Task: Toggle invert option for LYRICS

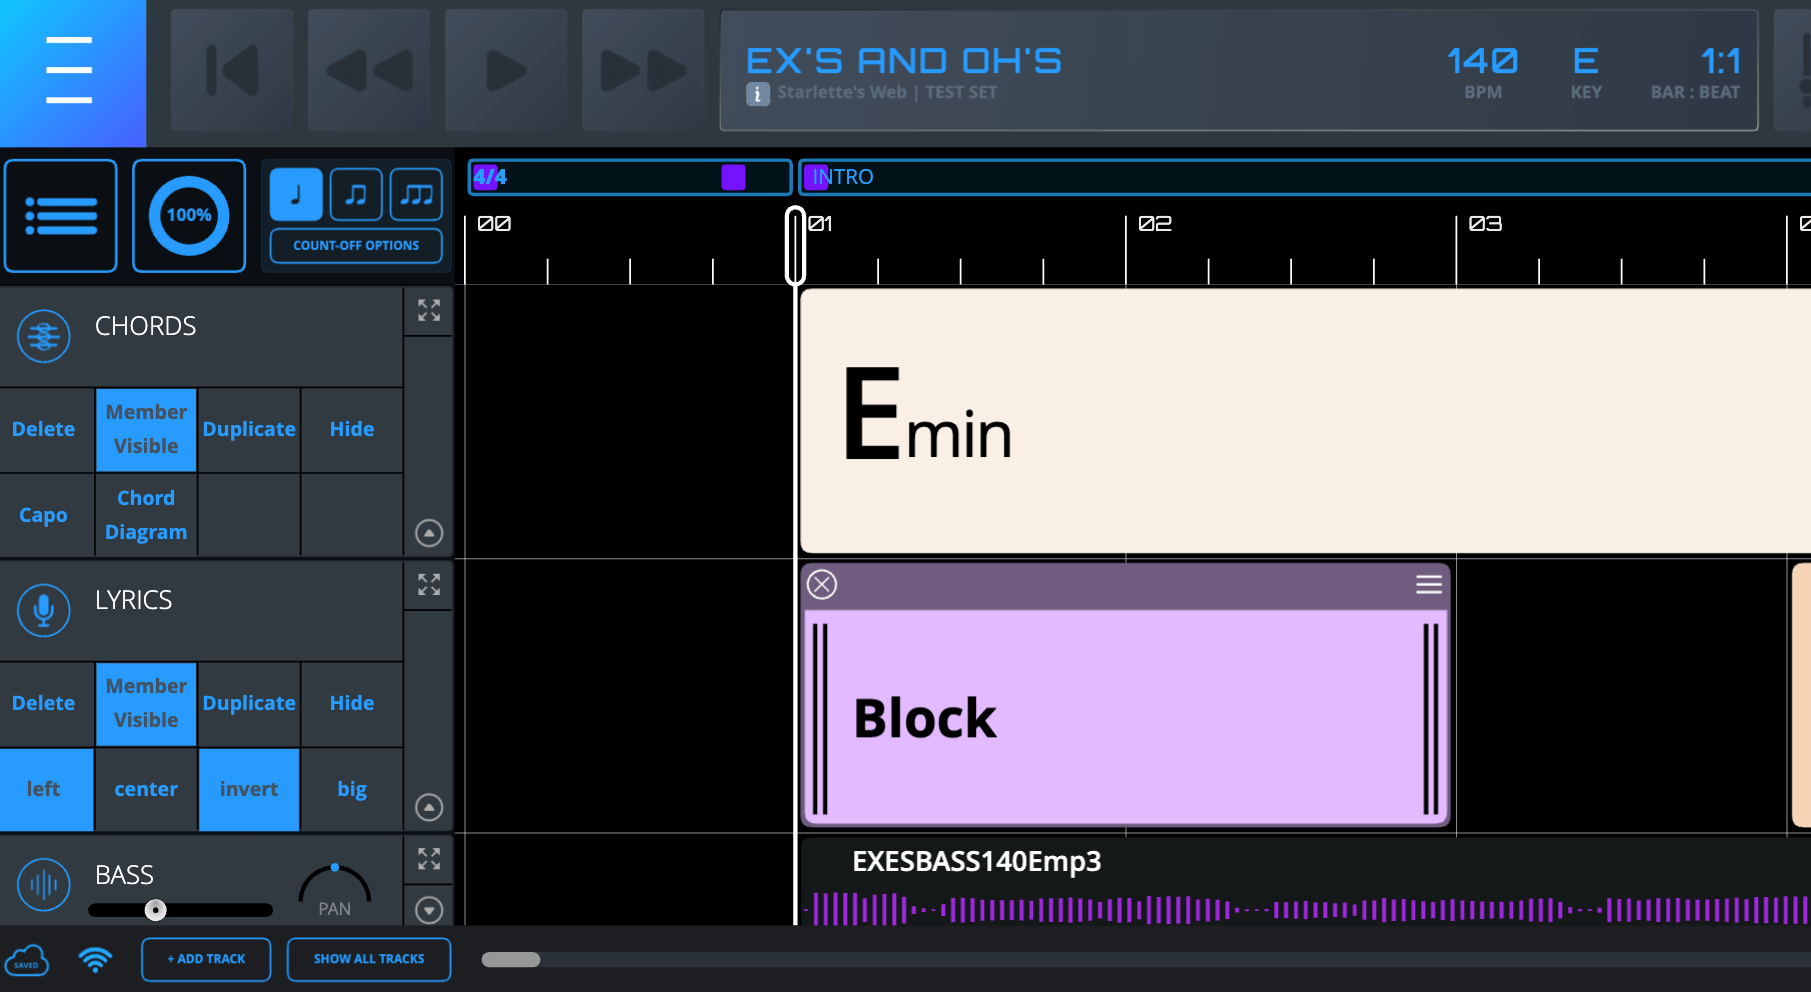Action: (x=249, y=789)
